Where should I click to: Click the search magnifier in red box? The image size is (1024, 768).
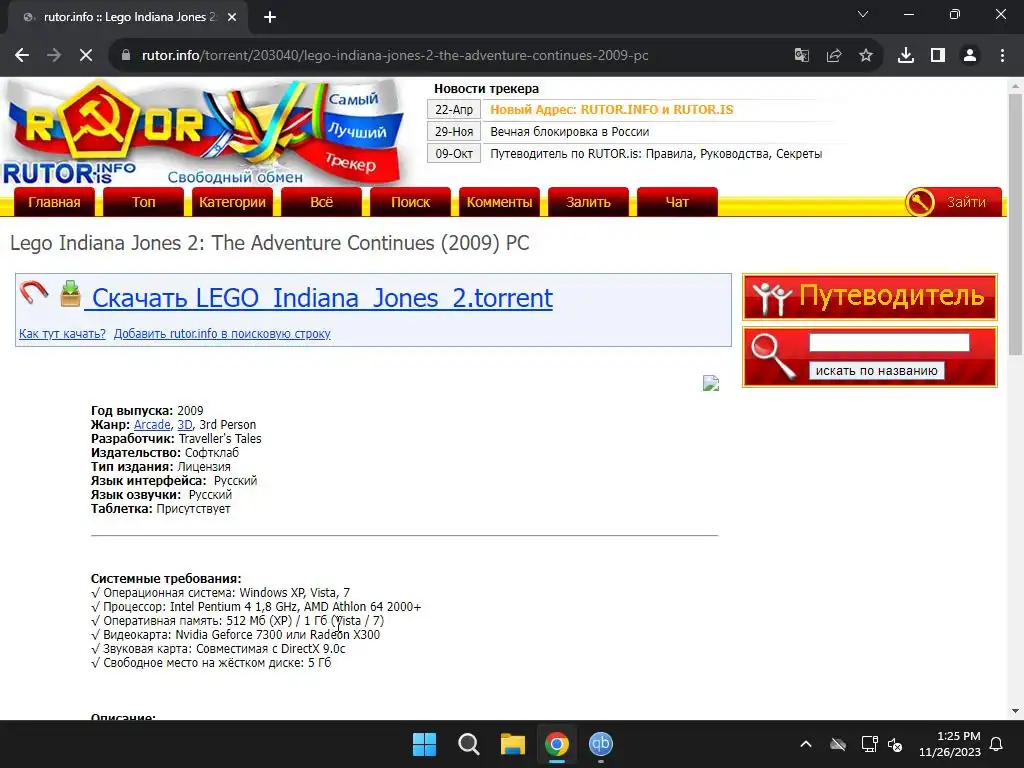point(773,356)
